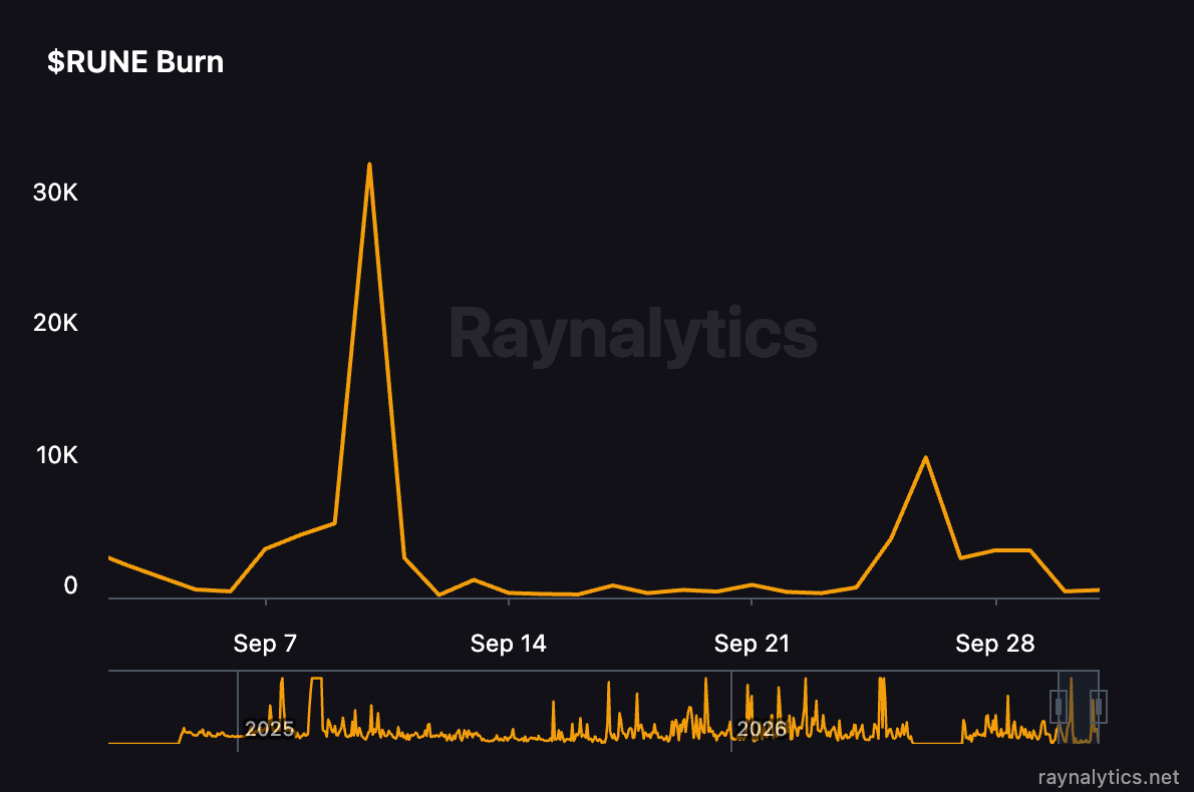Image resolution: width=1194 pixels, height=792 pixels.
Task: Click the Sep 21 date label
Action: (x=752, y=644)
